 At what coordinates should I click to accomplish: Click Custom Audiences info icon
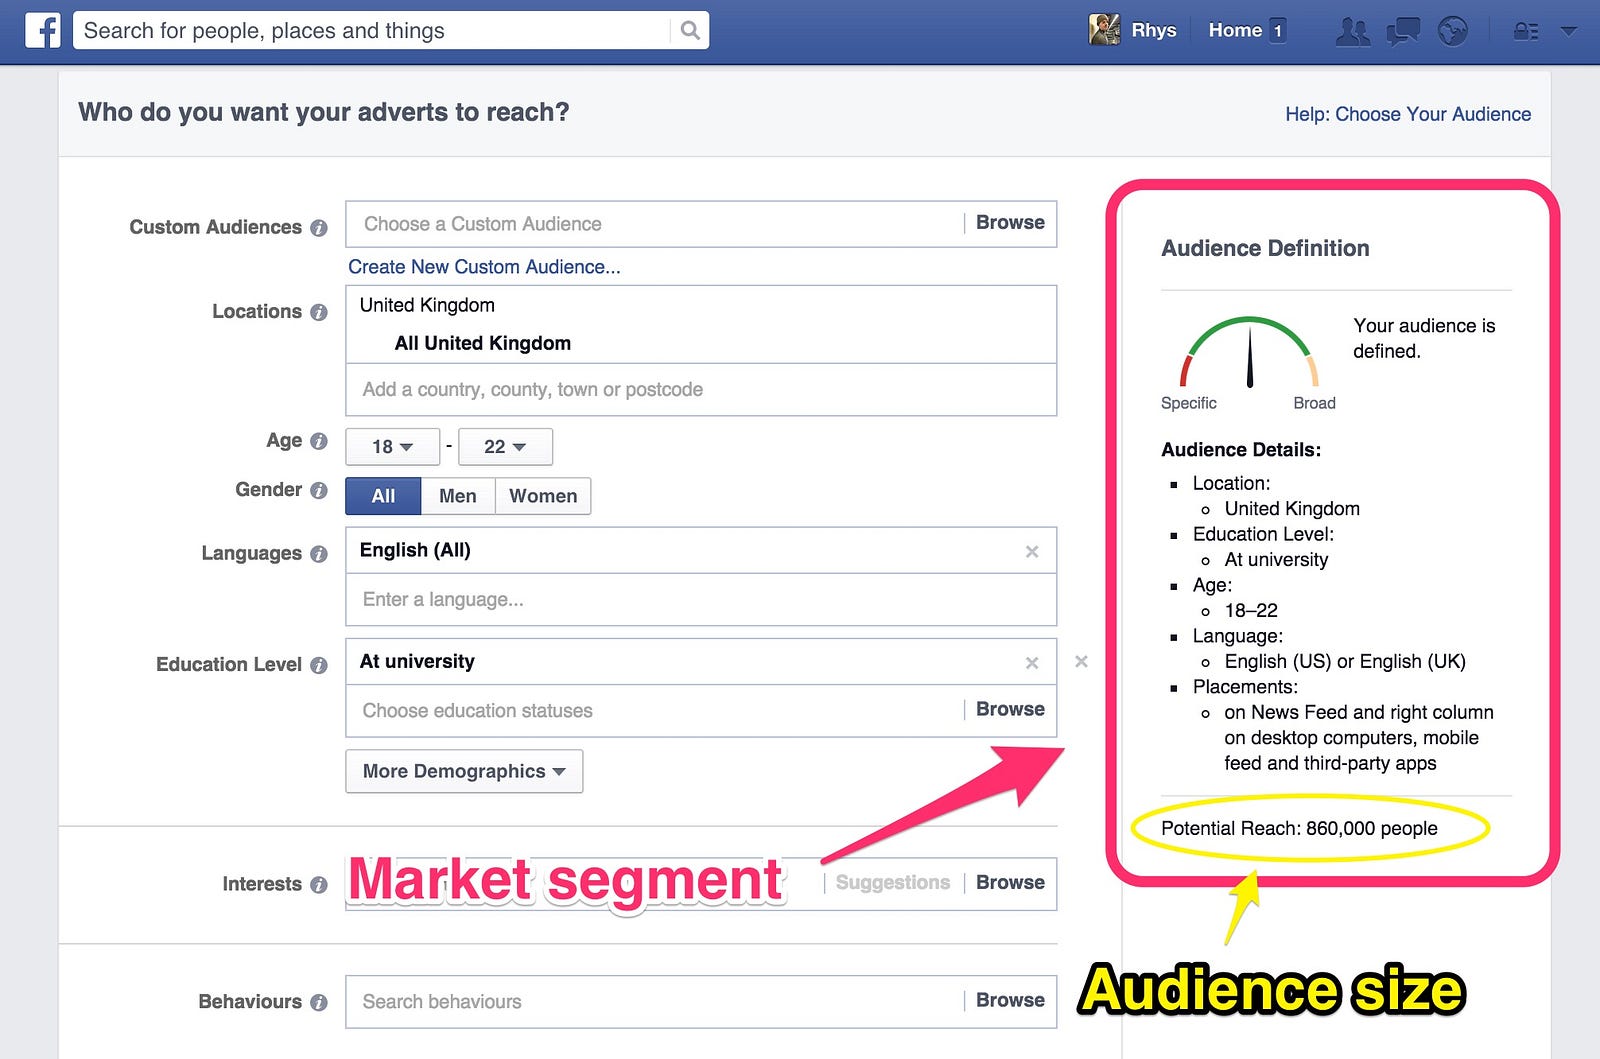(x=319, y=228)
